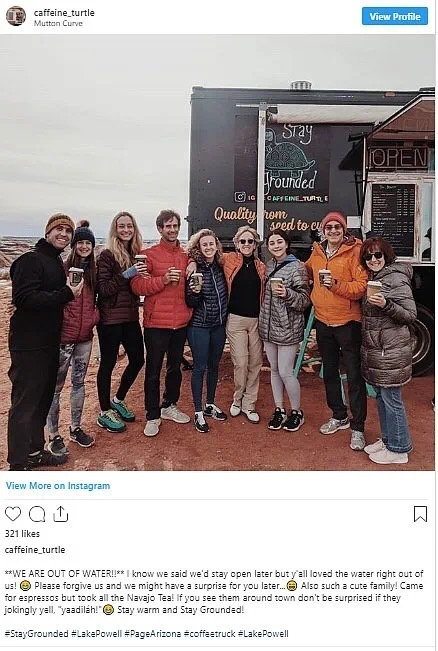438x651 pixels.
Task: Click the View Profile button
Action: pos(394,16)
